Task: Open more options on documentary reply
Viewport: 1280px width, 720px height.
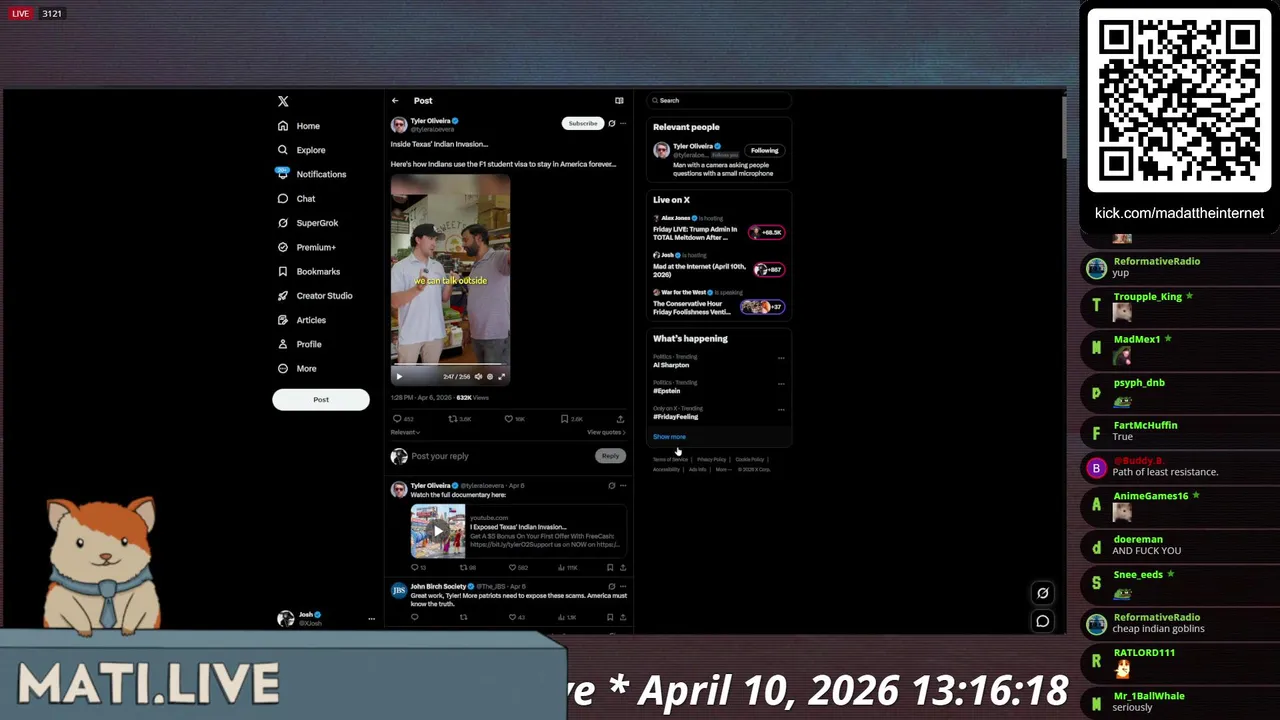Action: tap(623, 486)
